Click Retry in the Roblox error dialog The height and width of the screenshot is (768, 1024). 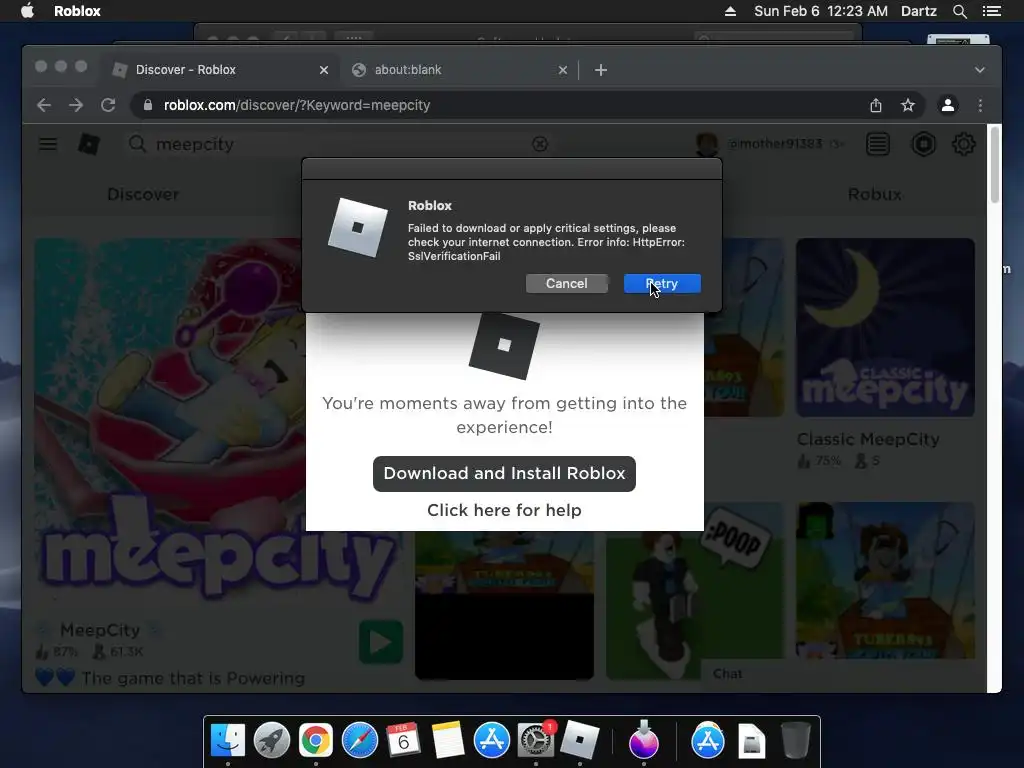[662, 283]
